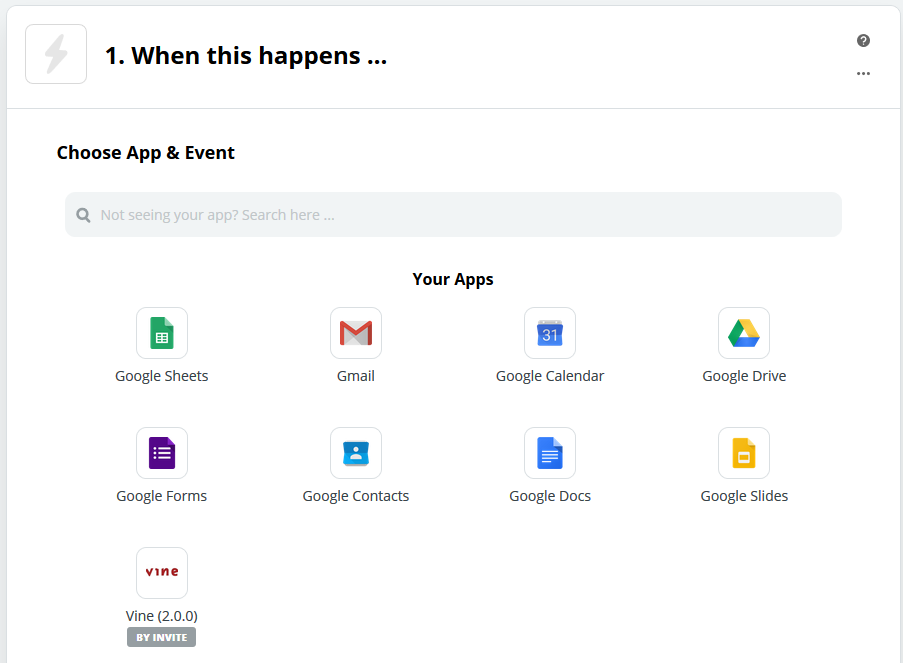Open the help question mark icon
The image size is (903, 663).
[863, 40]
